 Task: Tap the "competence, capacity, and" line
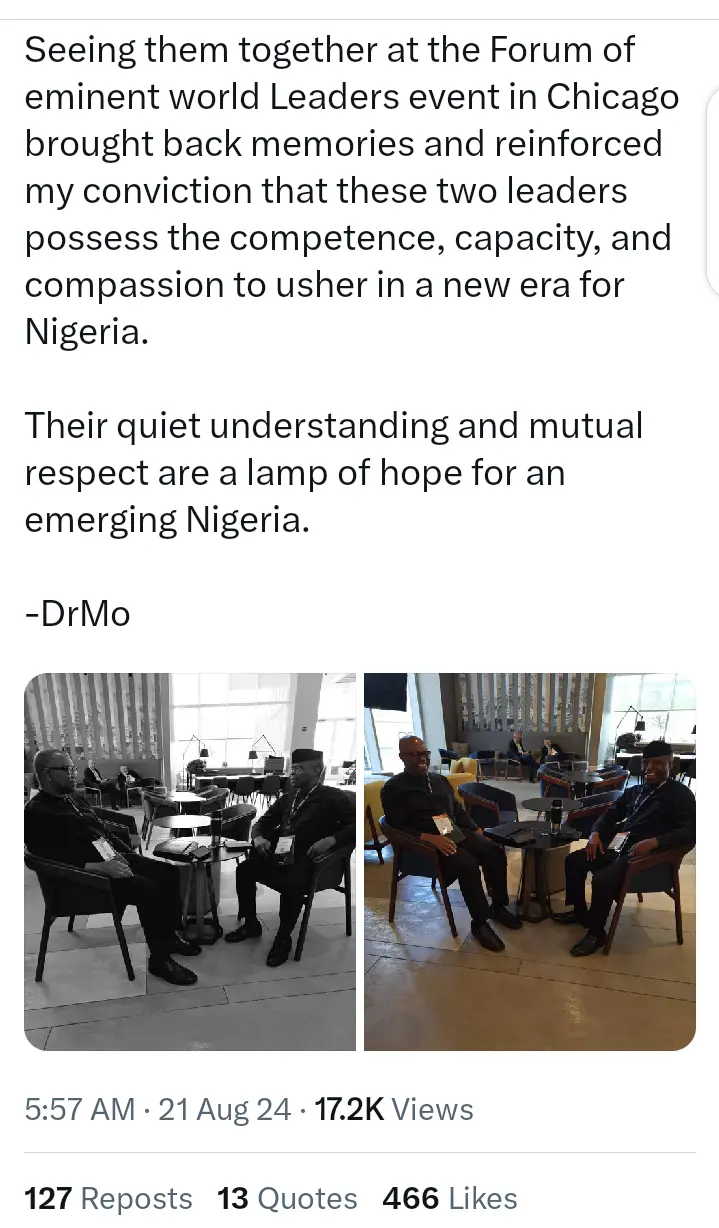(x=347, y=238)
